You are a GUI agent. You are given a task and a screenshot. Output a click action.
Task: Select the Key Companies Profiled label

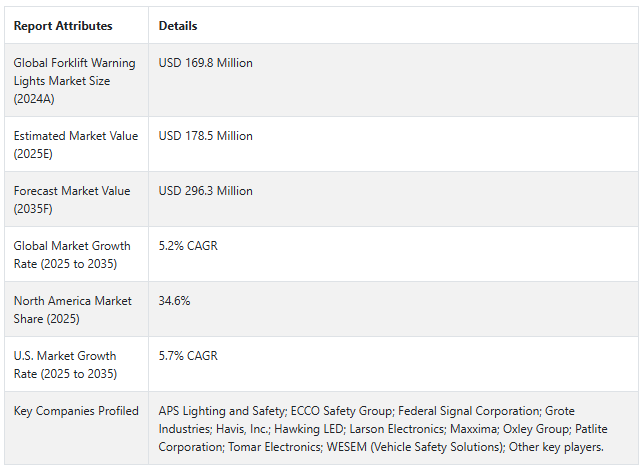pos(76,411)
